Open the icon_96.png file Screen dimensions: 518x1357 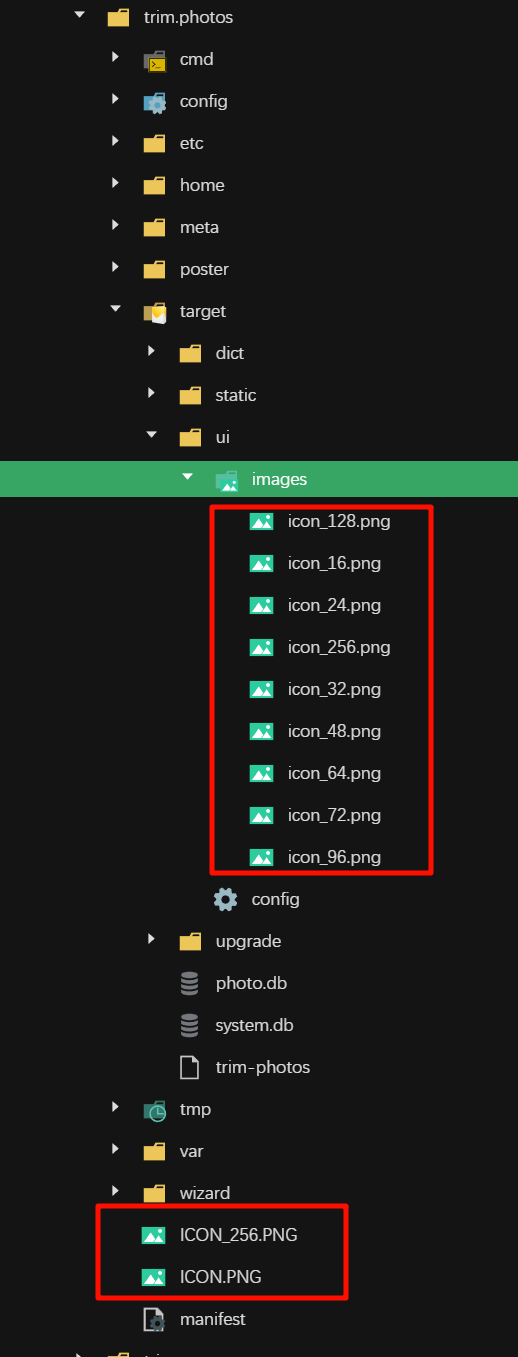[x=334, y=857]
